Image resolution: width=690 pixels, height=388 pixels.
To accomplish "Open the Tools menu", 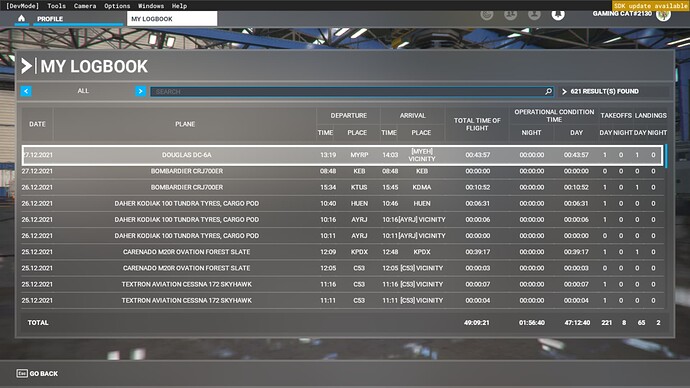I will click(56, 6).
